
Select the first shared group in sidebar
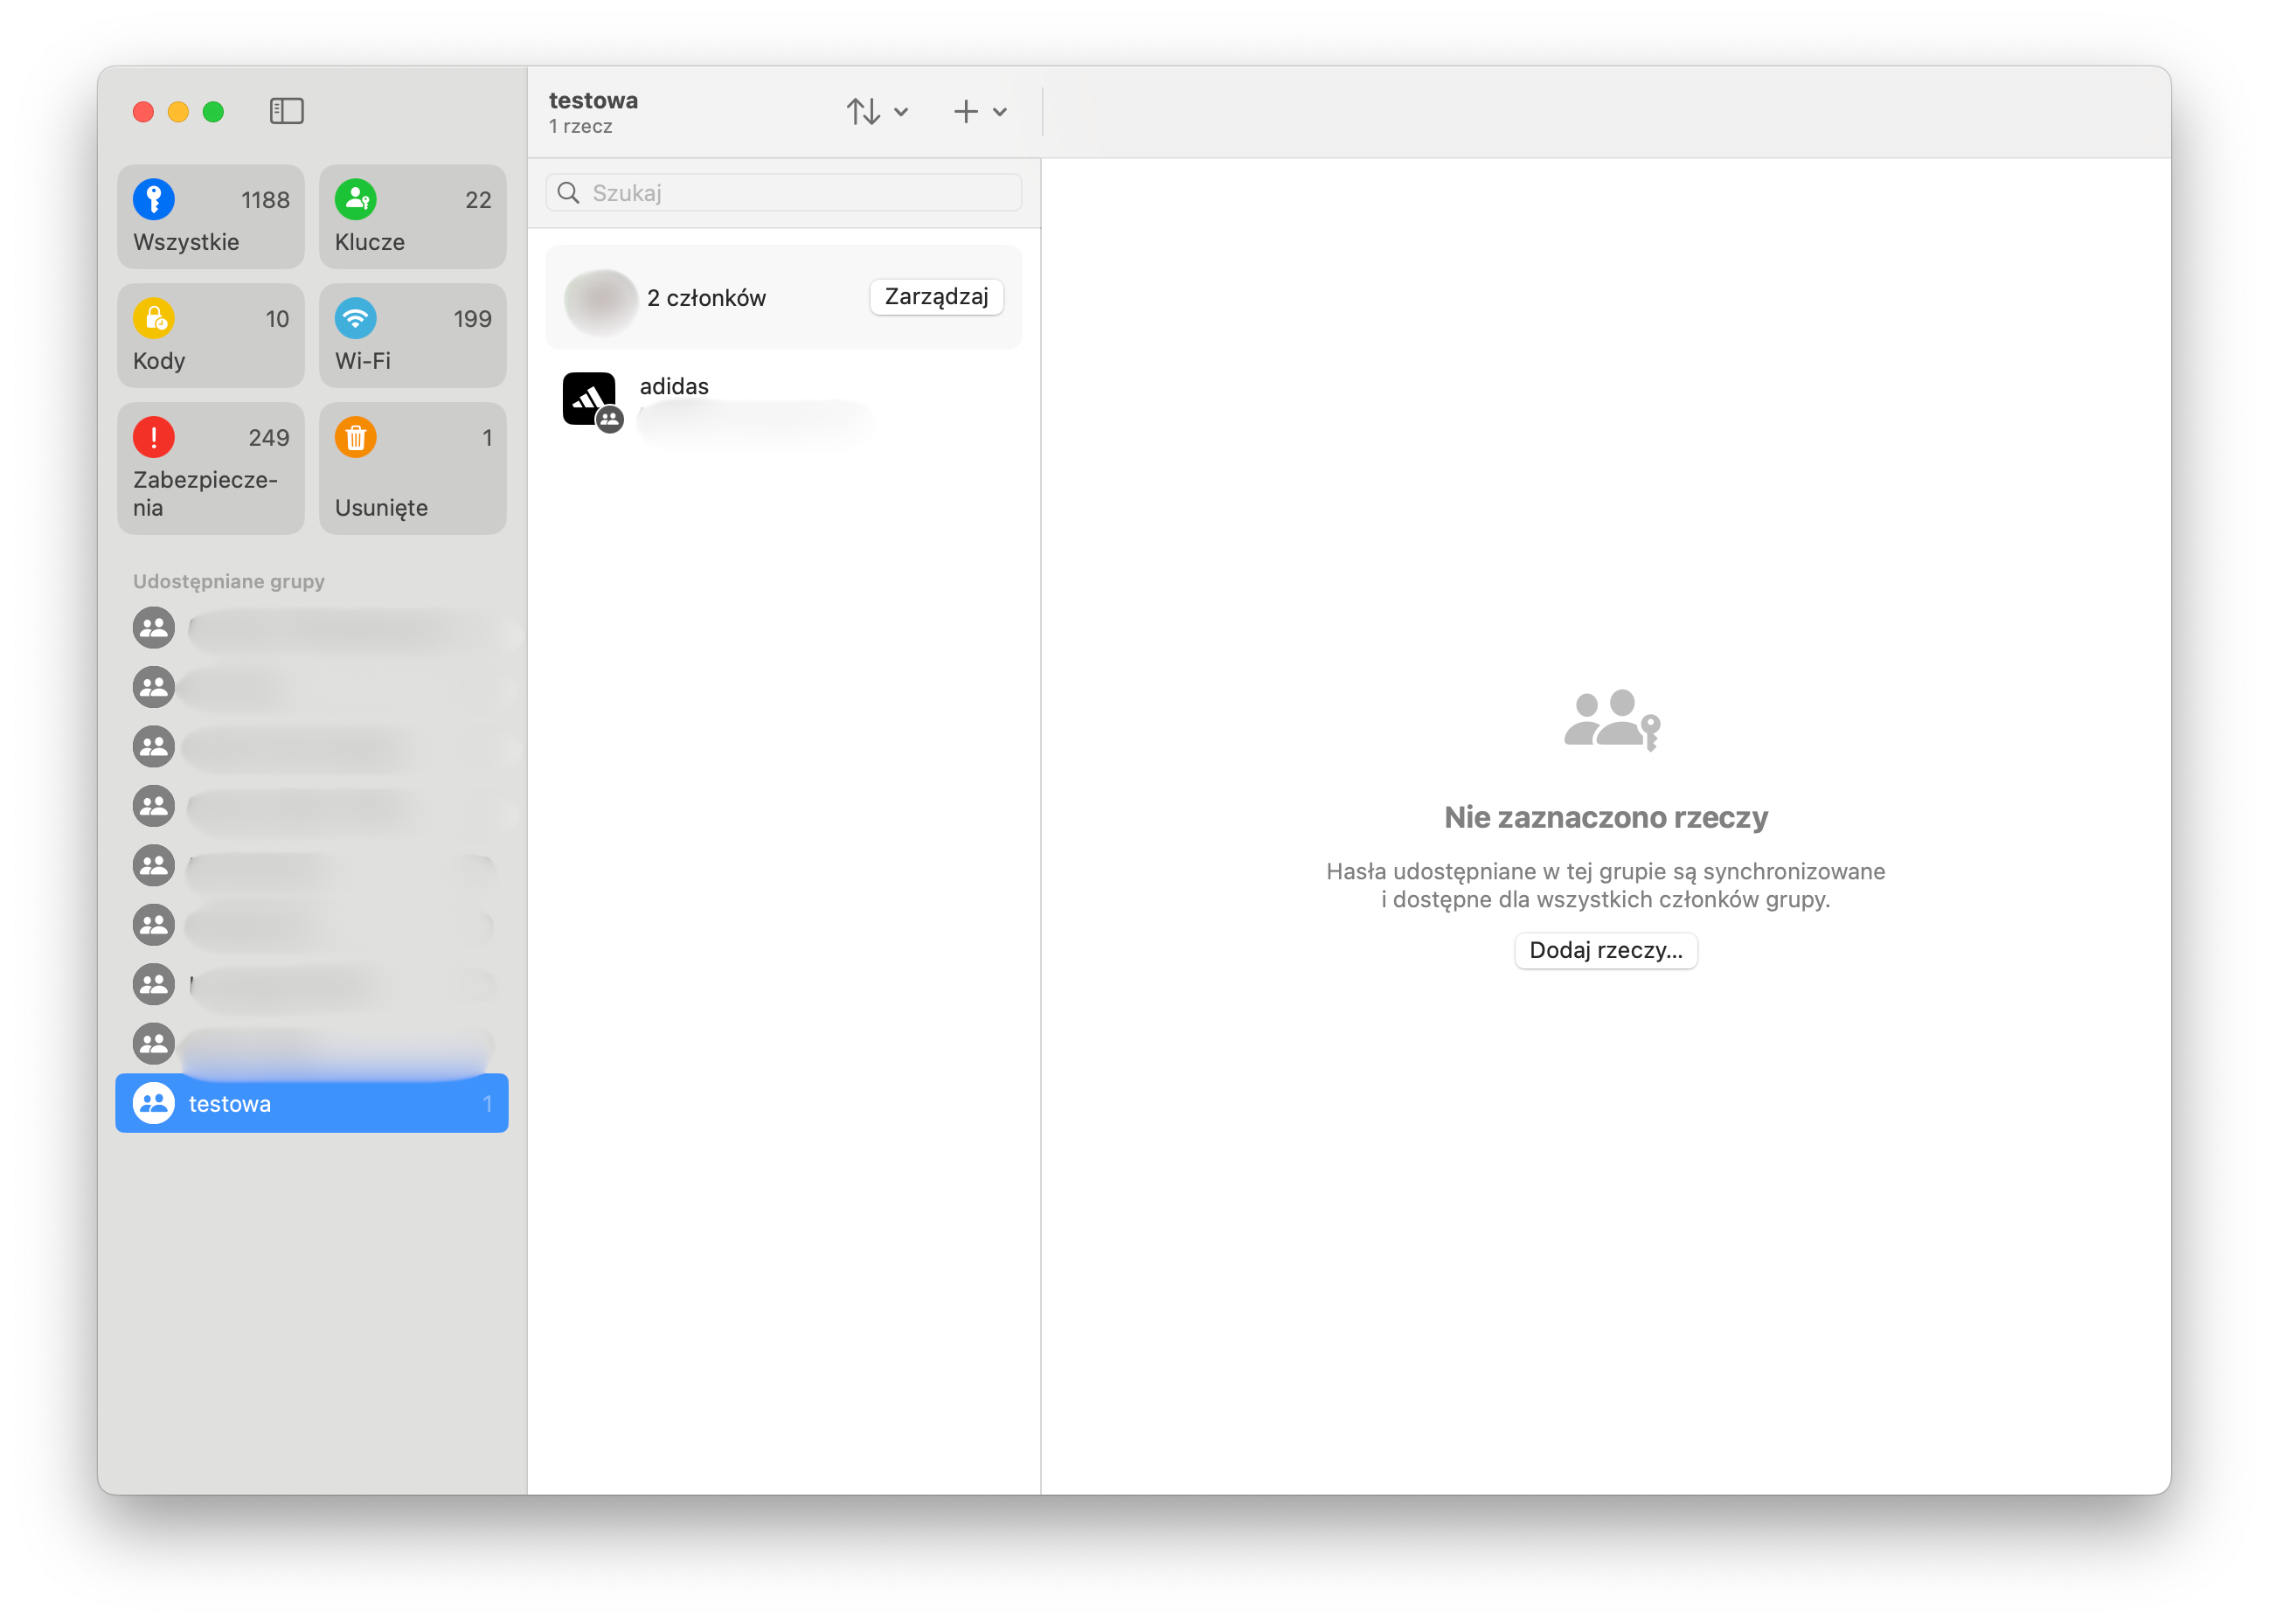312,629
